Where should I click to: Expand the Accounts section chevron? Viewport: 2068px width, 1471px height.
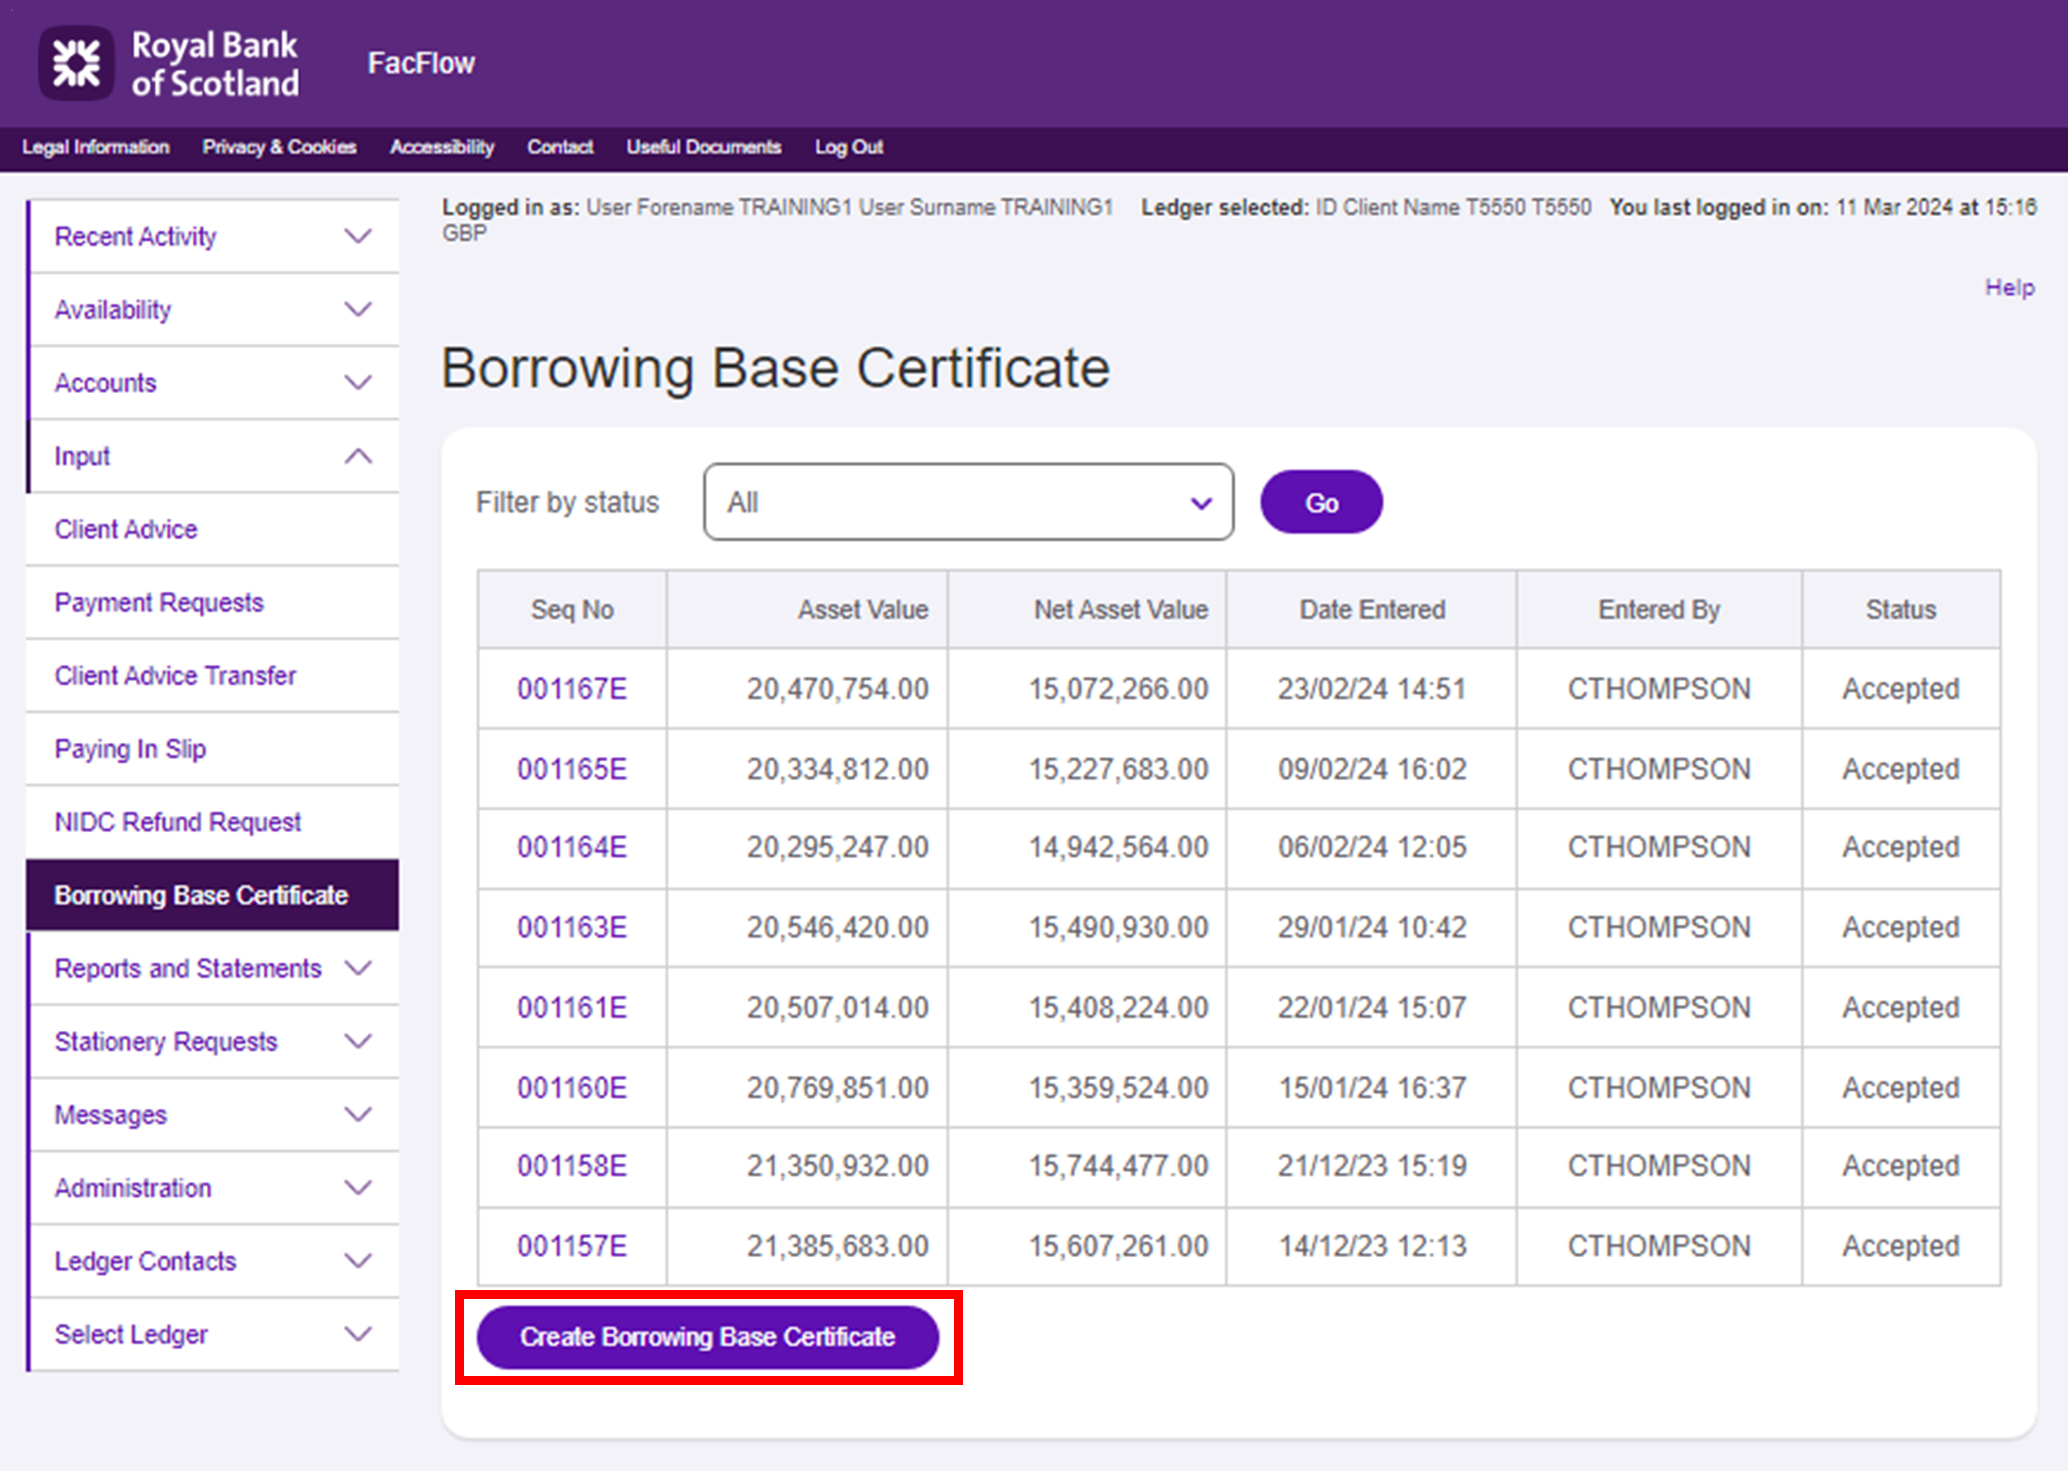[357, 383]
